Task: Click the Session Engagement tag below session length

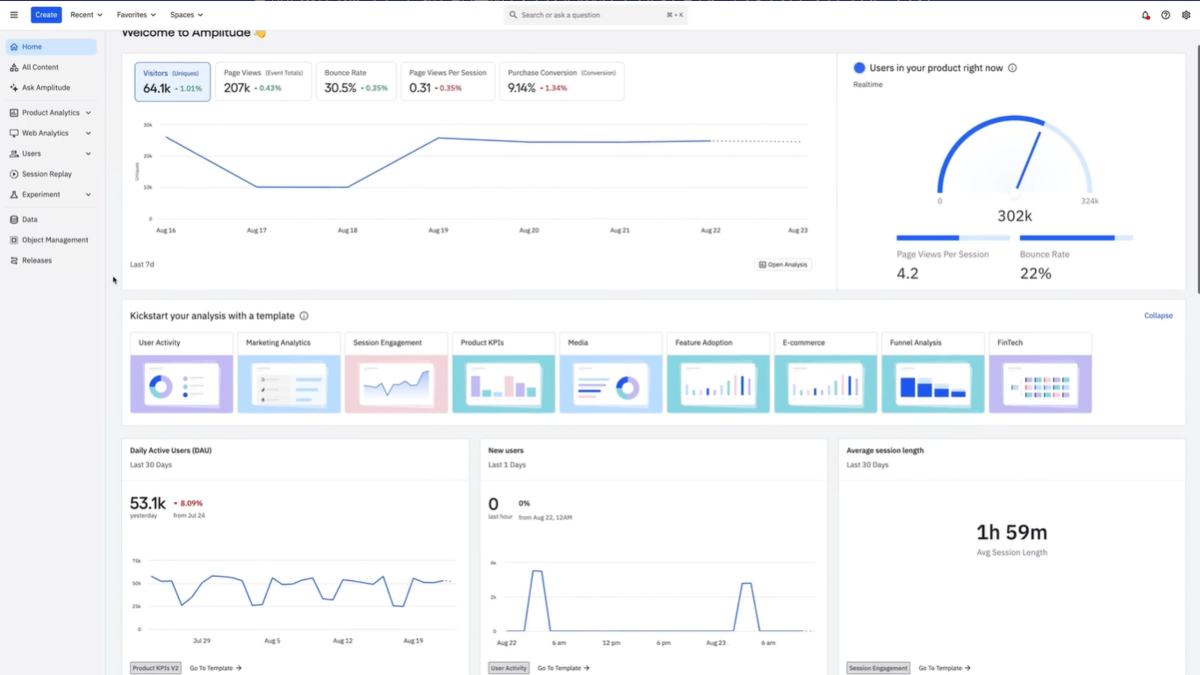Action: click(879, 668)
